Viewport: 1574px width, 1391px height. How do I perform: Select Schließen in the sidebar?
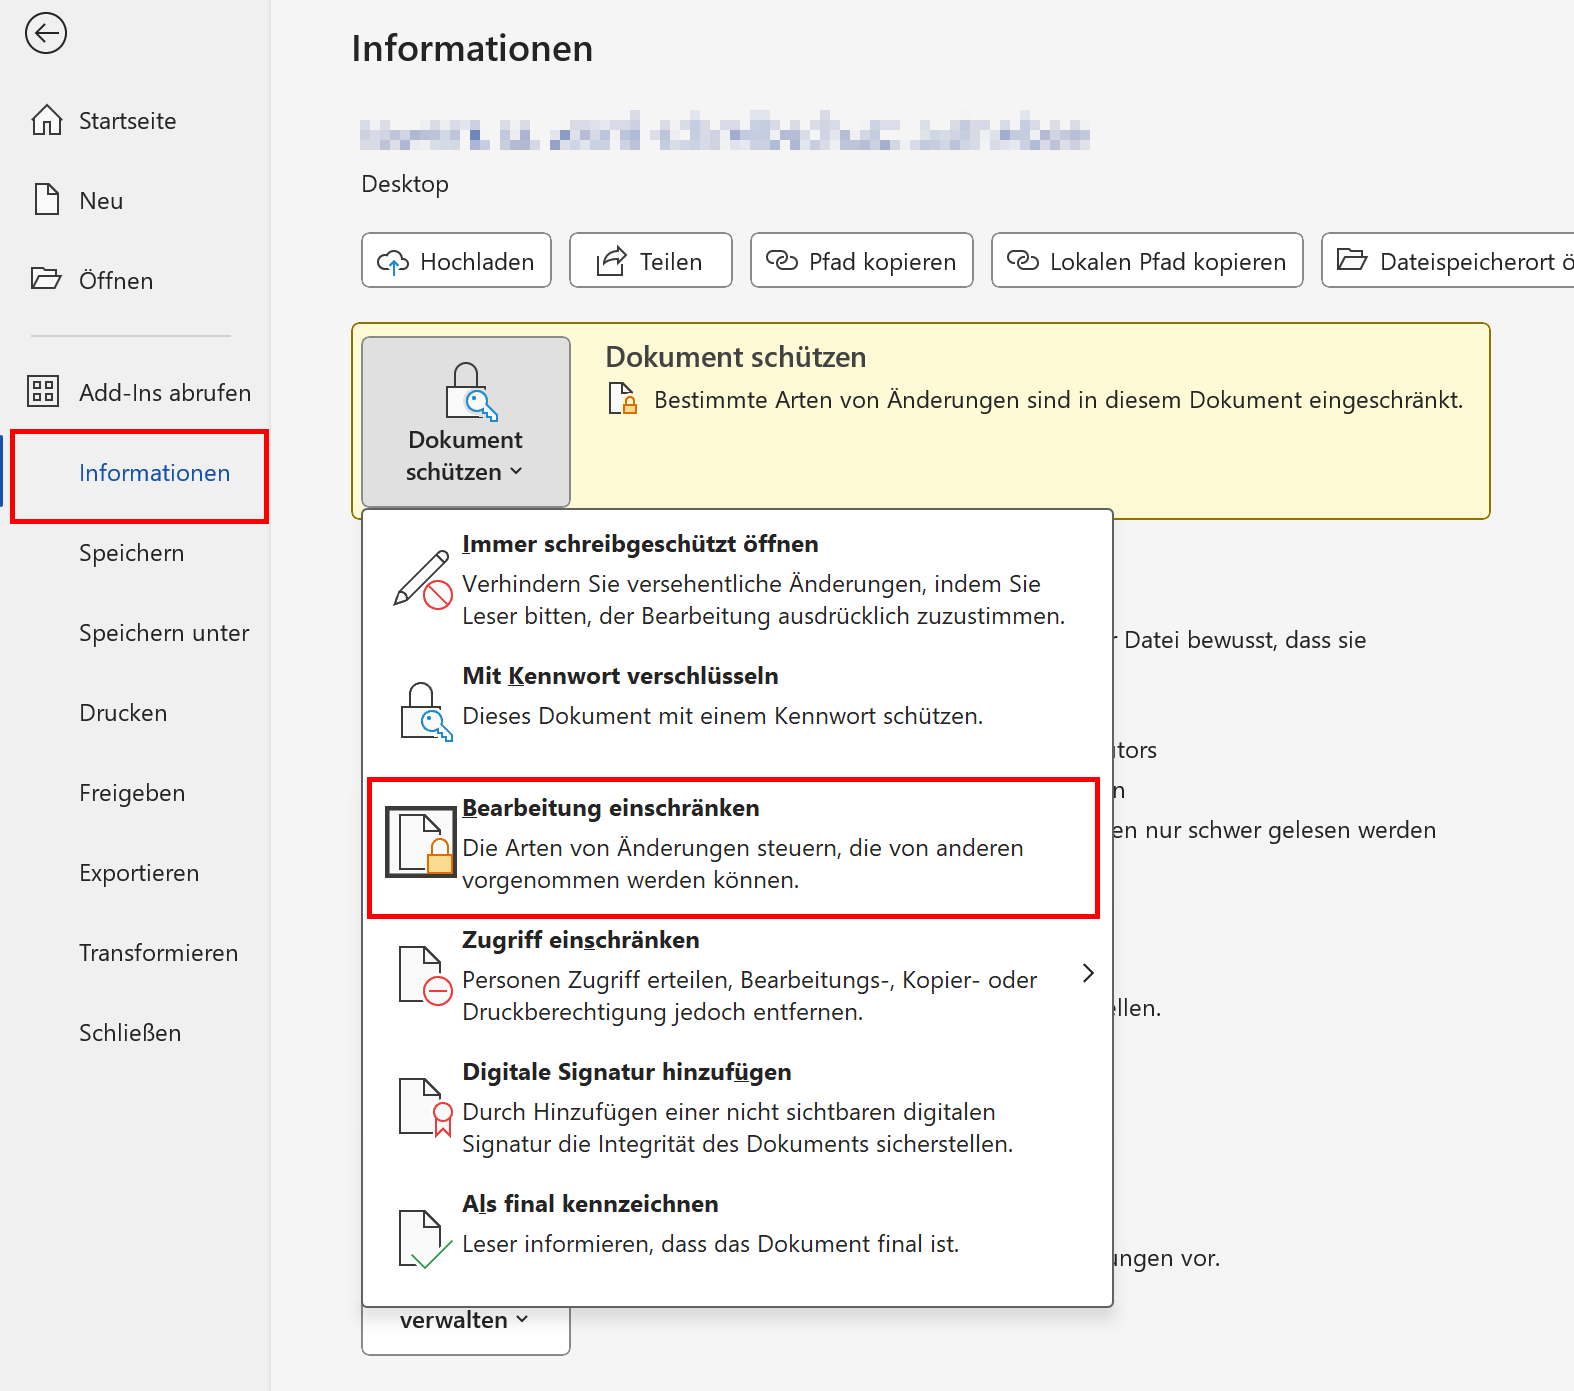(135, 1033)
